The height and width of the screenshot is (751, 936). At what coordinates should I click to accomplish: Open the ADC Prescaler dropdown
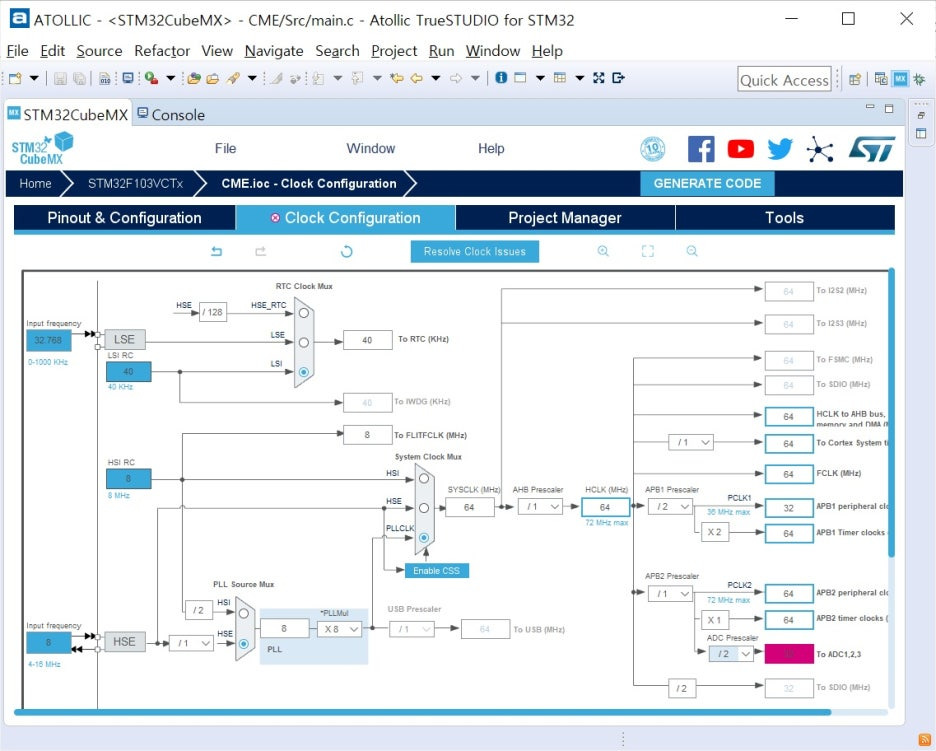pyautogui.click(x=731, y=654)
